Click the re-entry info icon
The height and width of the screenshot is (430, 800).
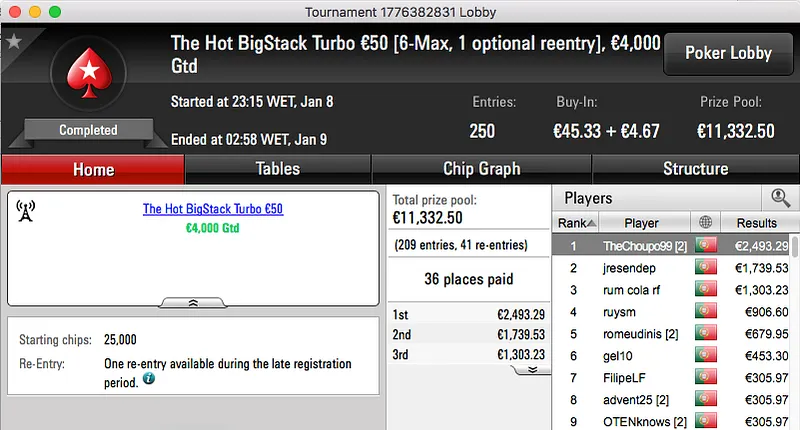click(149, 380)
